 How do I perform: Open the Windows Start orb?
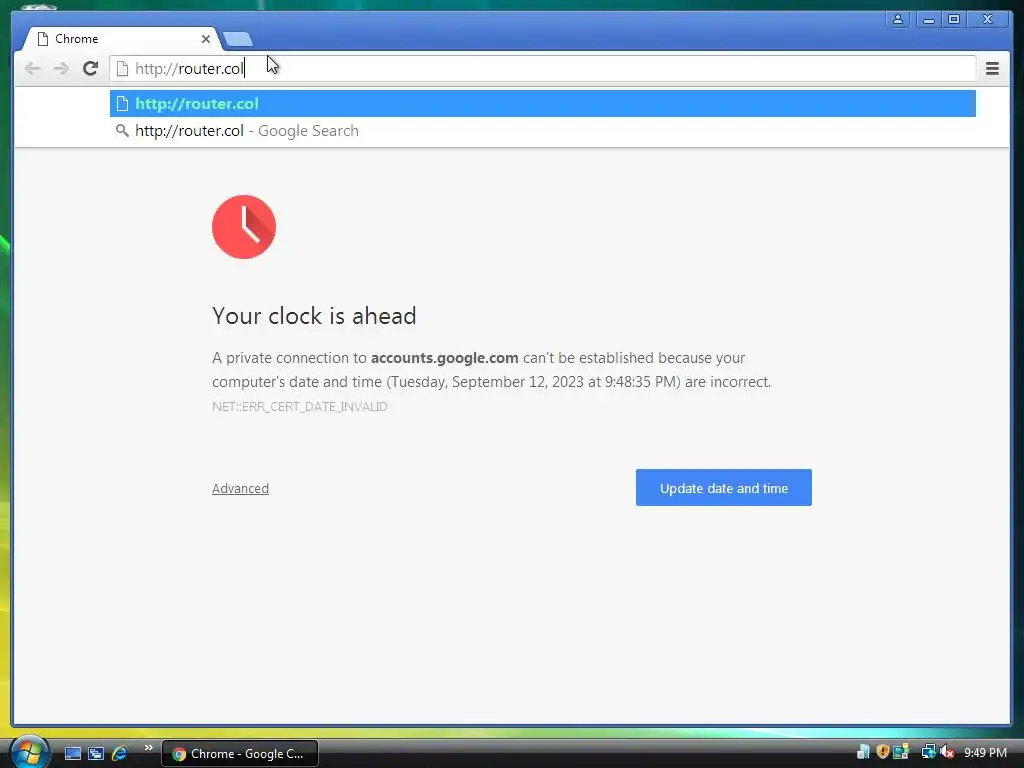click(x=29, y=751)
